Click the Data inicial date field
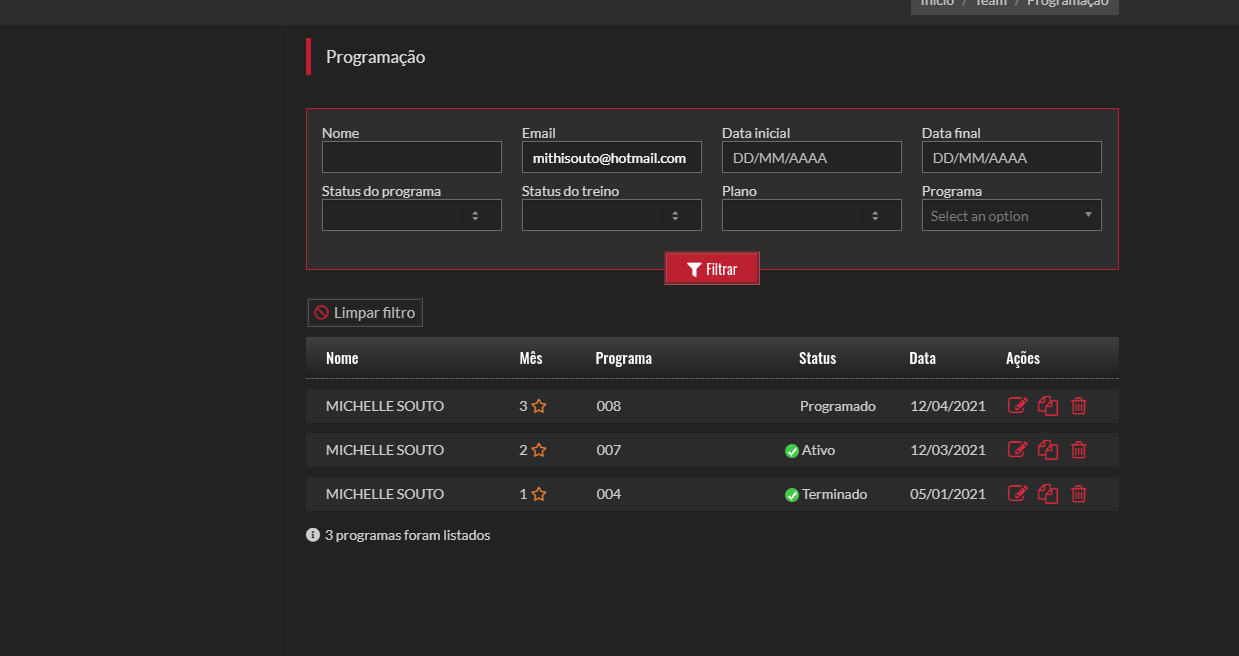1239x656 pixels. (x=811, y=158)
